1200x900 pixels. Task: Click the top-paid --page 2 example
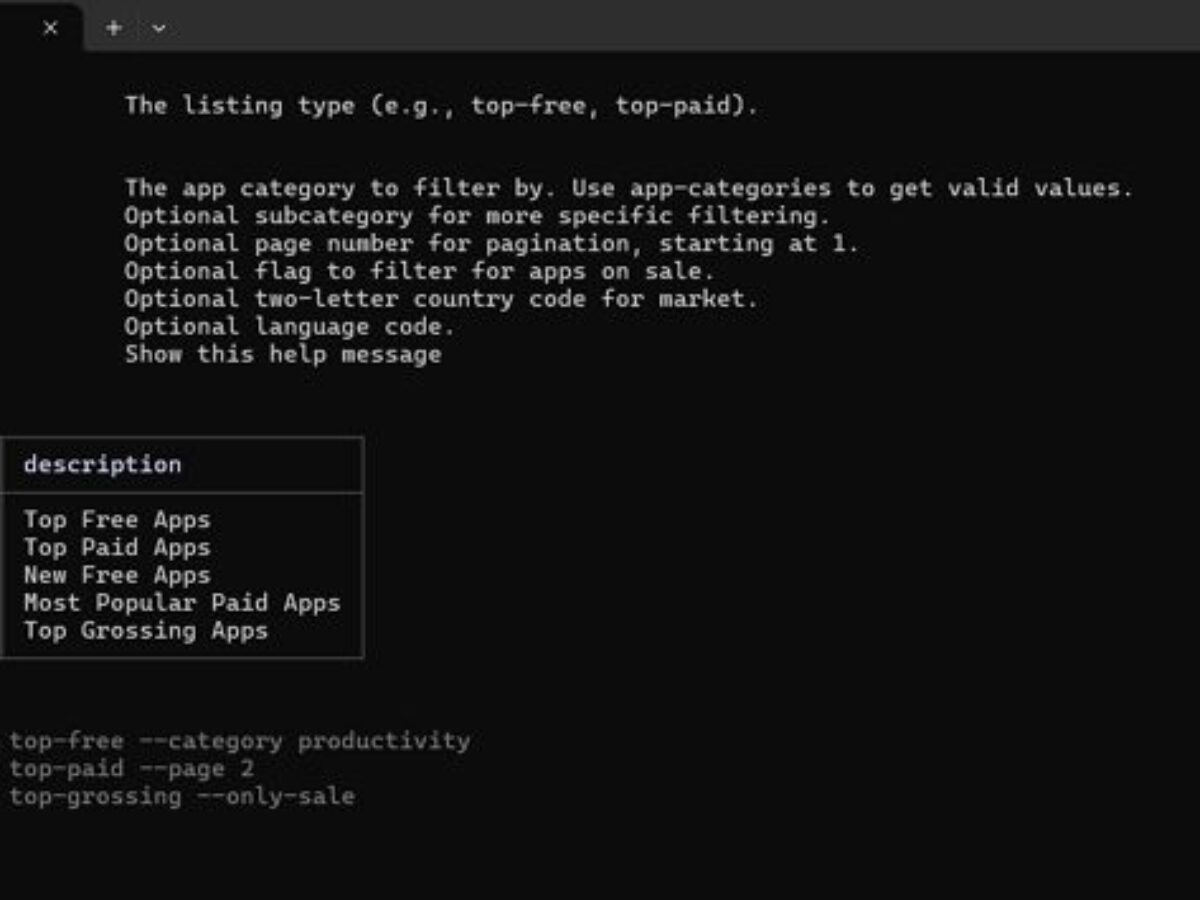pos(132,769)
